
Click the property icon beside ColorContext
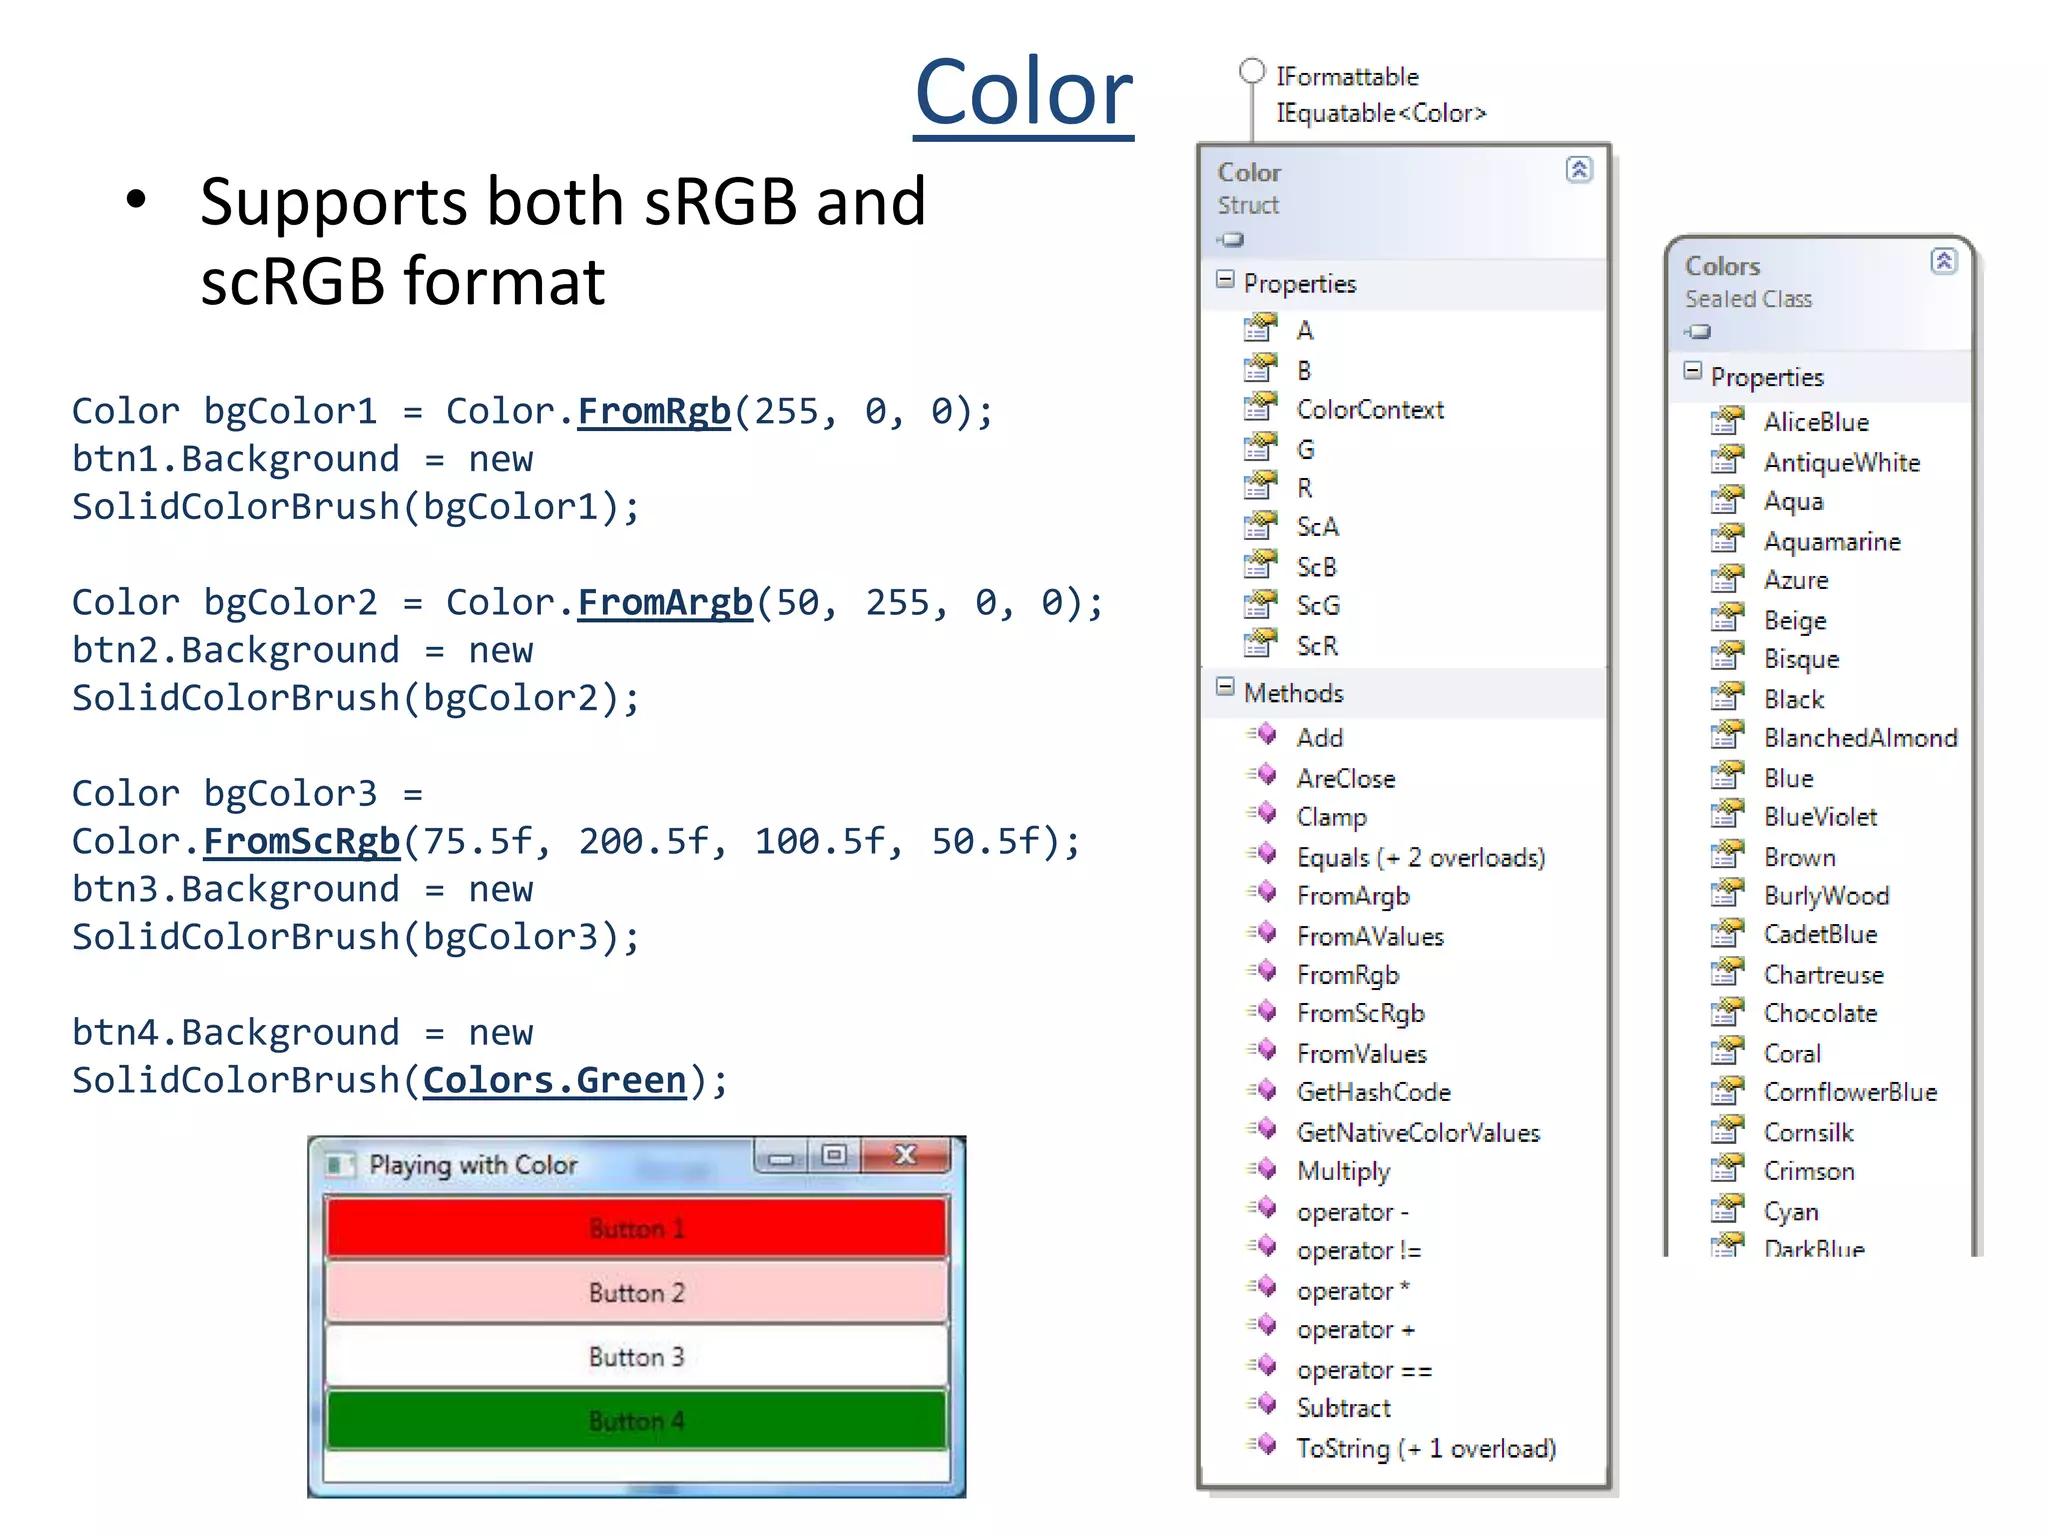pyautogui.click(x=1260, y=407)
